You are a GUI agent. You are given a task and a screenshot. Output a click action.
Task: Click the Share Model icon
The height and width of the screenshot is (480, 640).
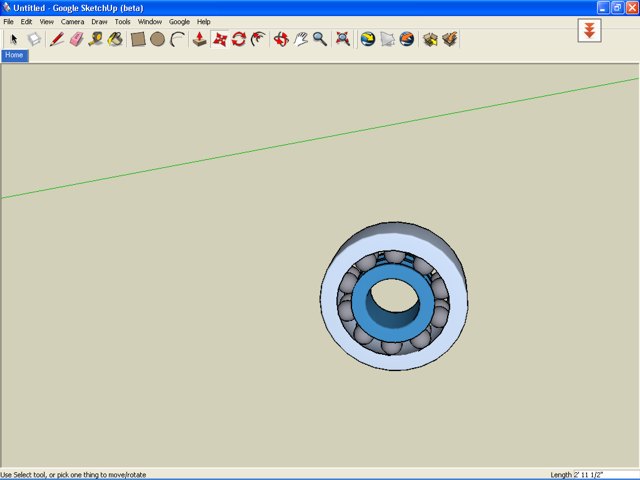click(x=449, y=39)
